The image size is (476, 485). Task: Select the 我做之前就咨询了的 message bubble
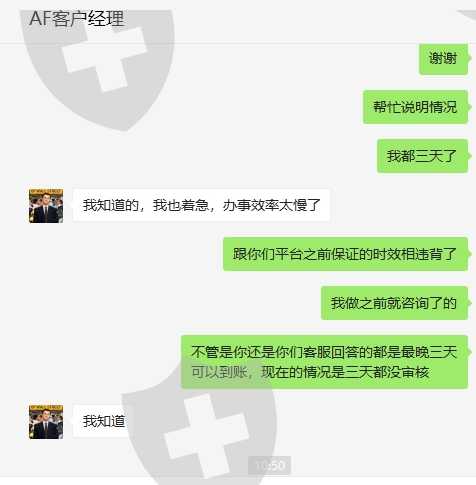tap(394, 303)
